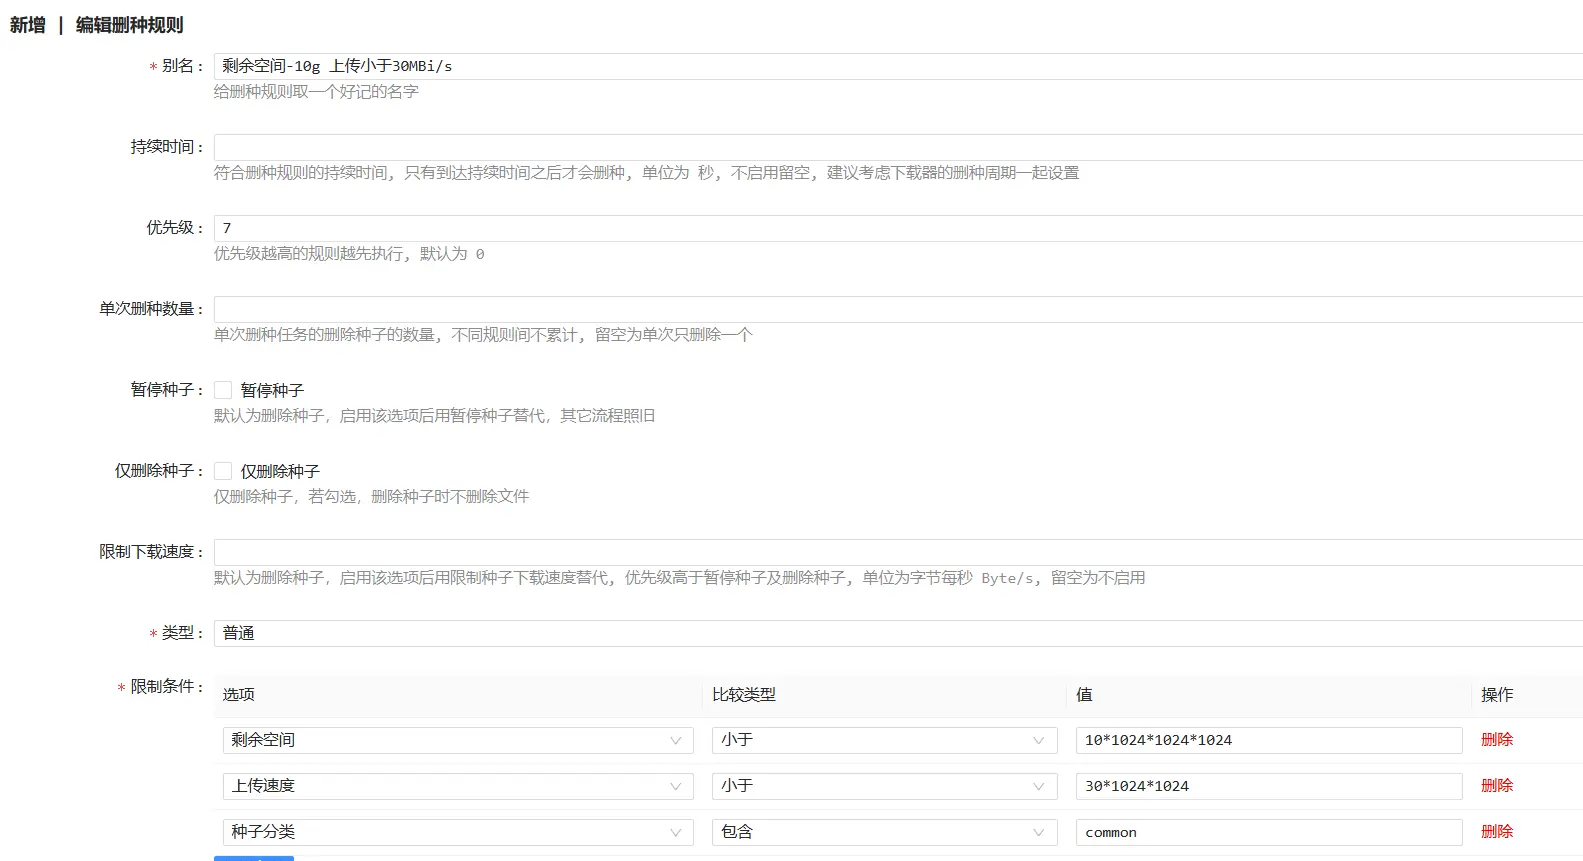Delete the 上传速度 condition row
1583x861 pixels.
coord(1496,786)
